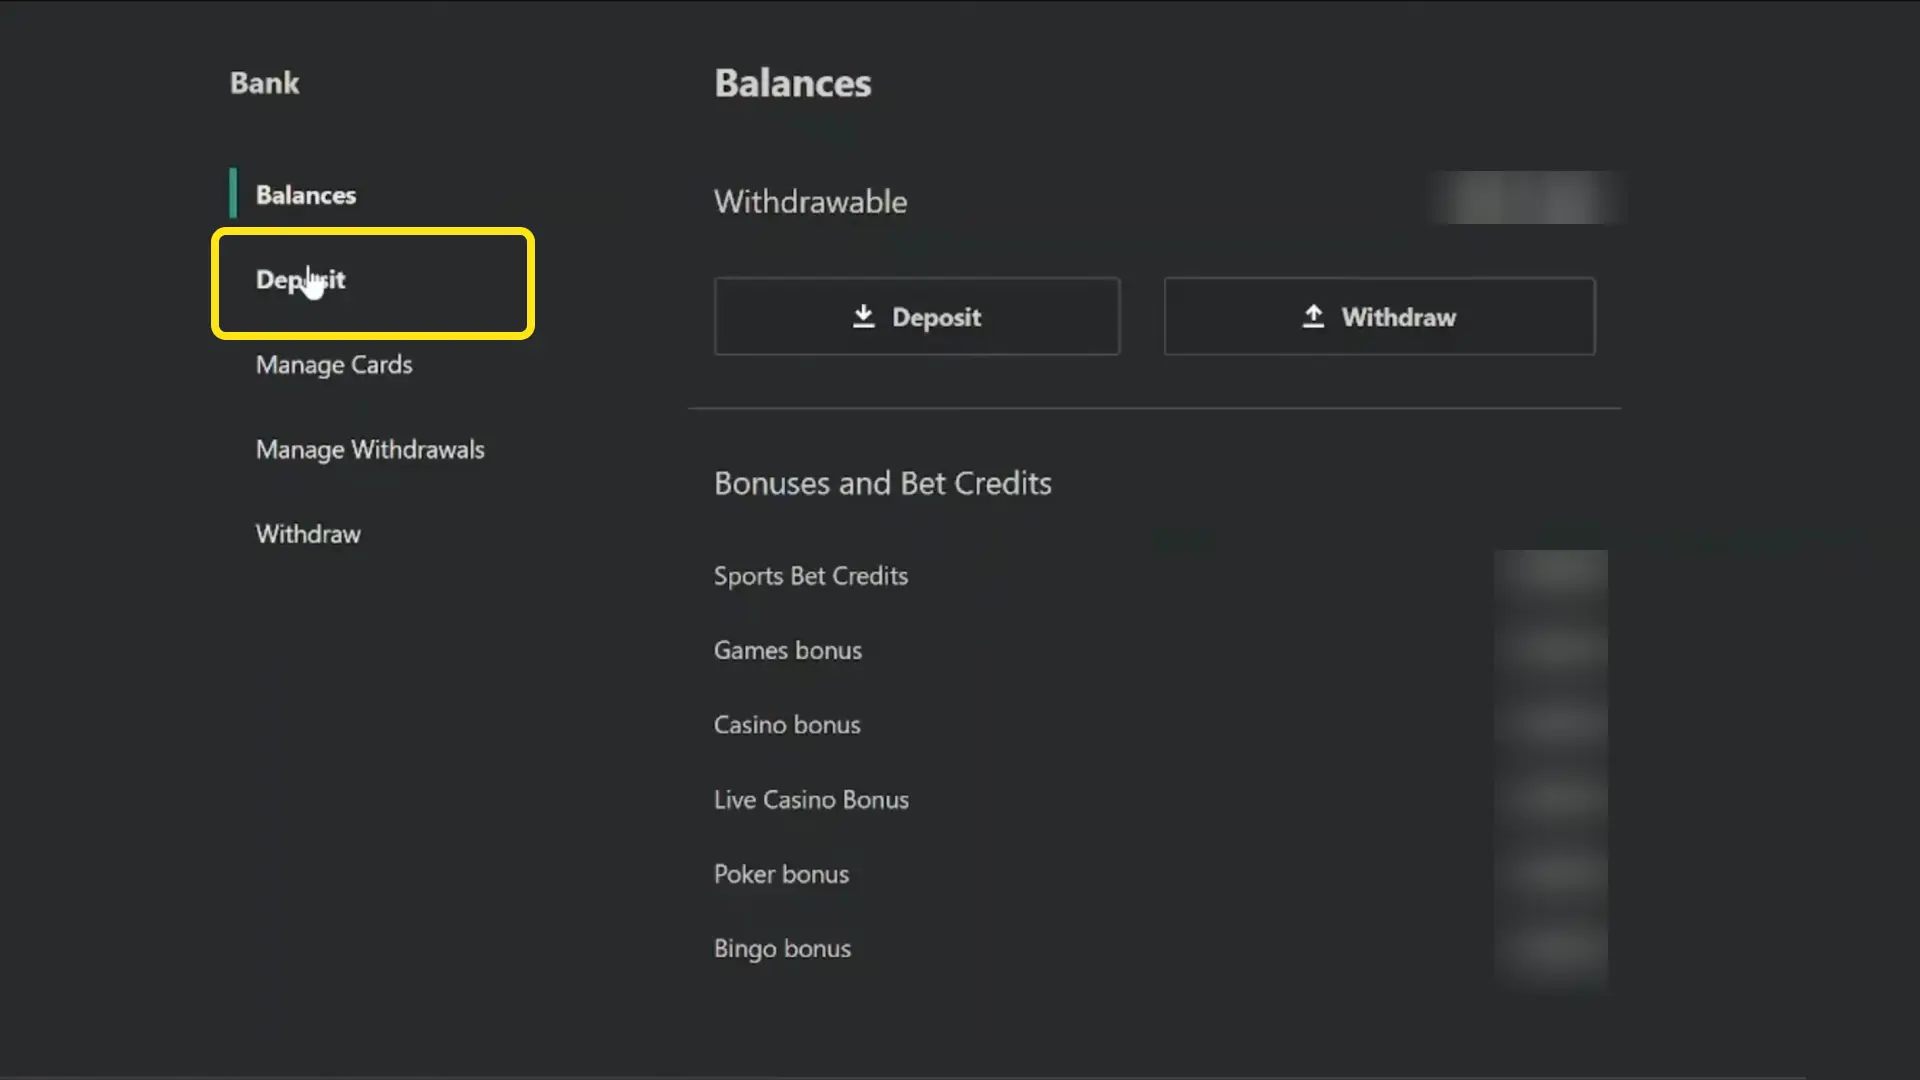This screenshot has width=1920, height=1080.
Task: Click the upload arrow icon on Withdraw button
Action: (1313, 317)
